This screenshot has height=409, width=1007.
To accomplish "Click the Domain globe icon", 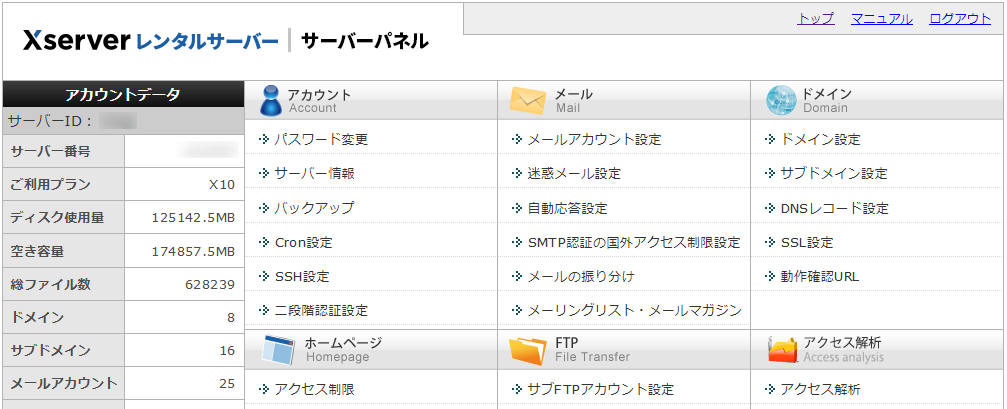I will coord(781,100).
